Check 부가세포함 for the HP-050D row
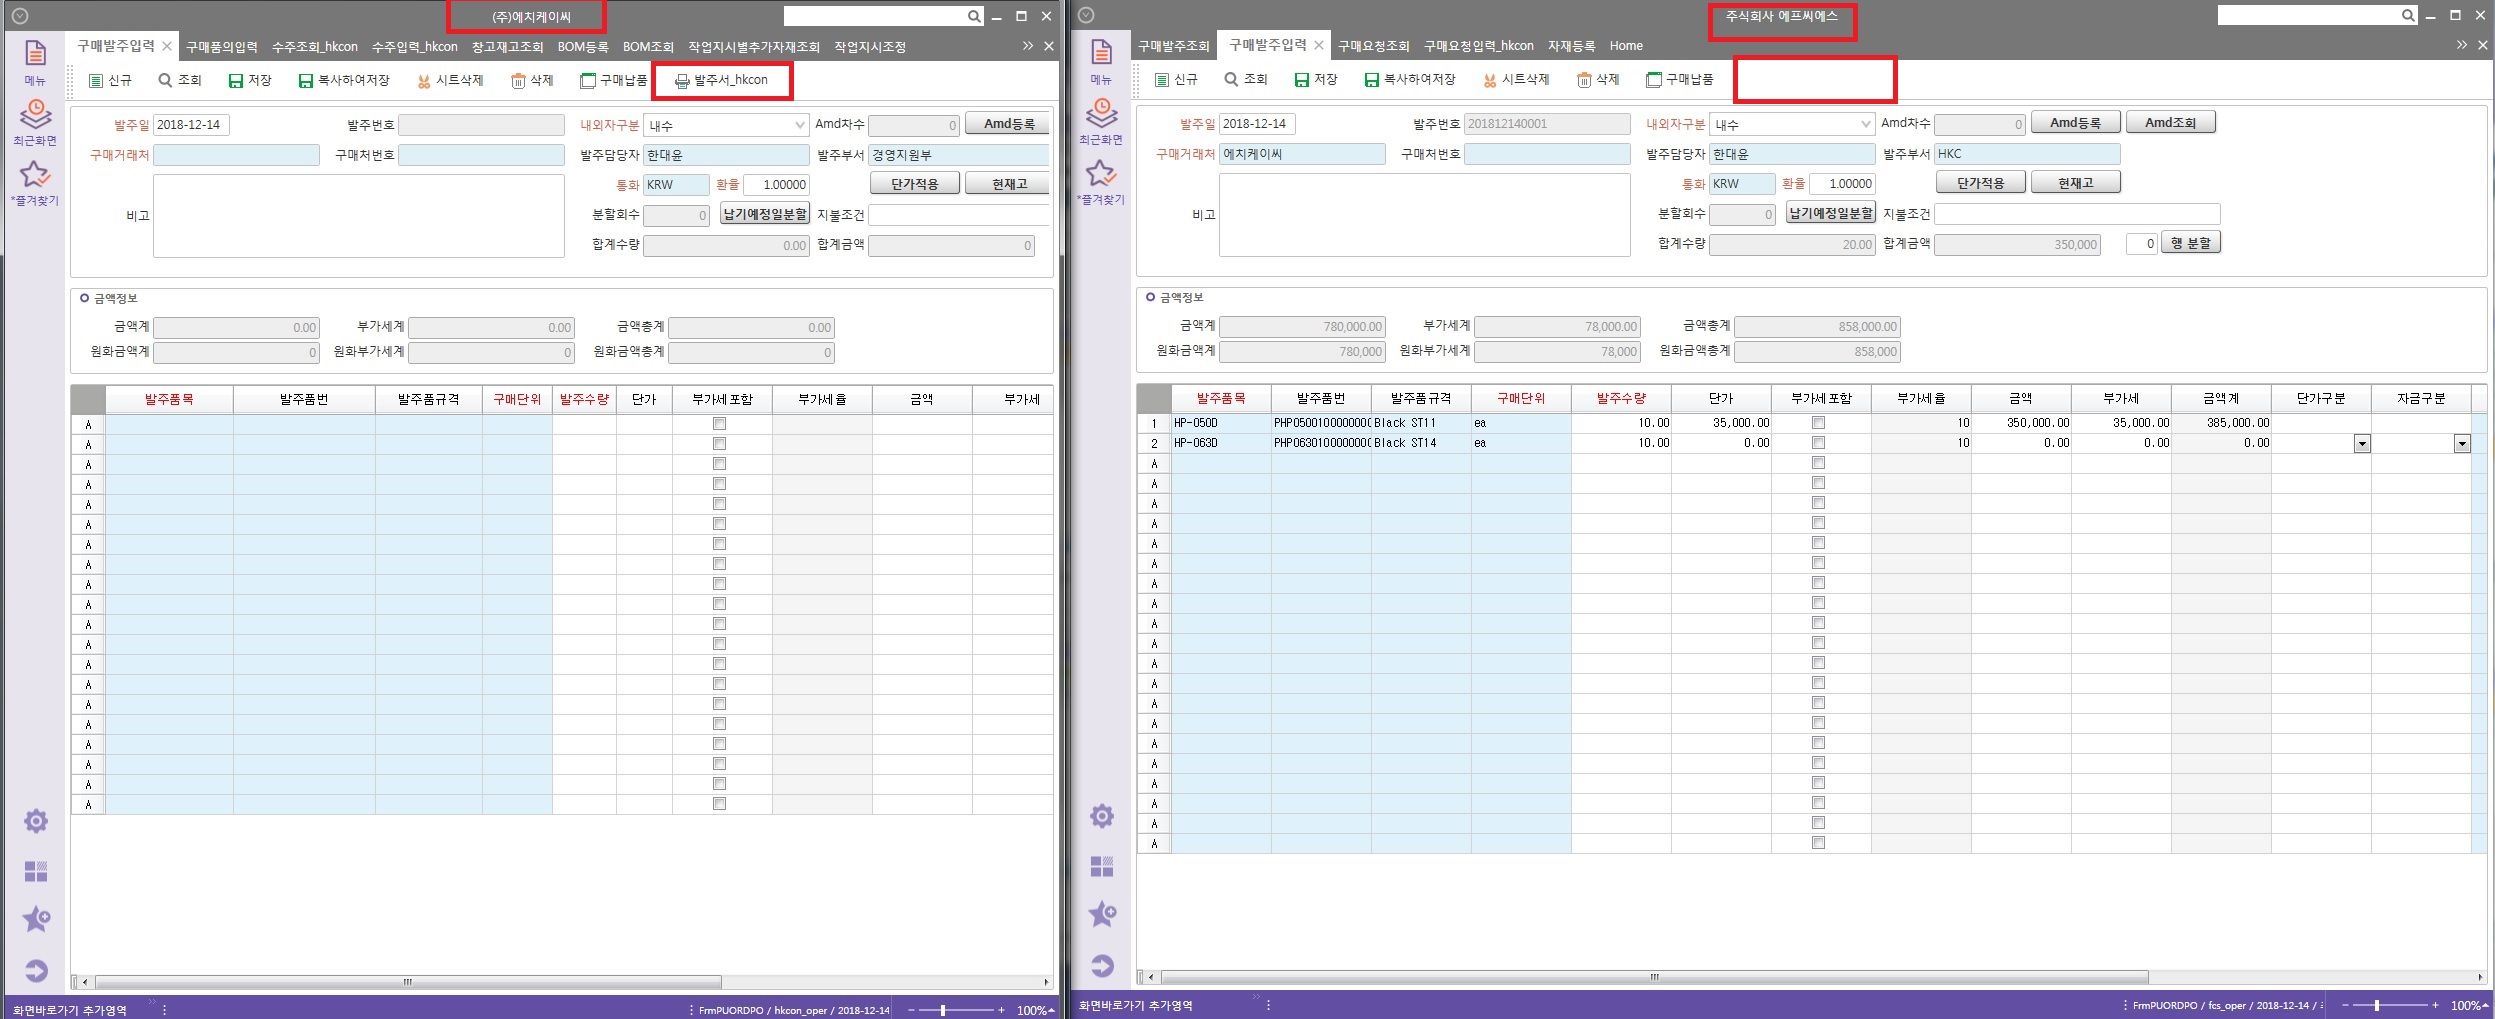Image resolution: width=2495 pixels, height=1019 pixels. [x=1818, y=423]
